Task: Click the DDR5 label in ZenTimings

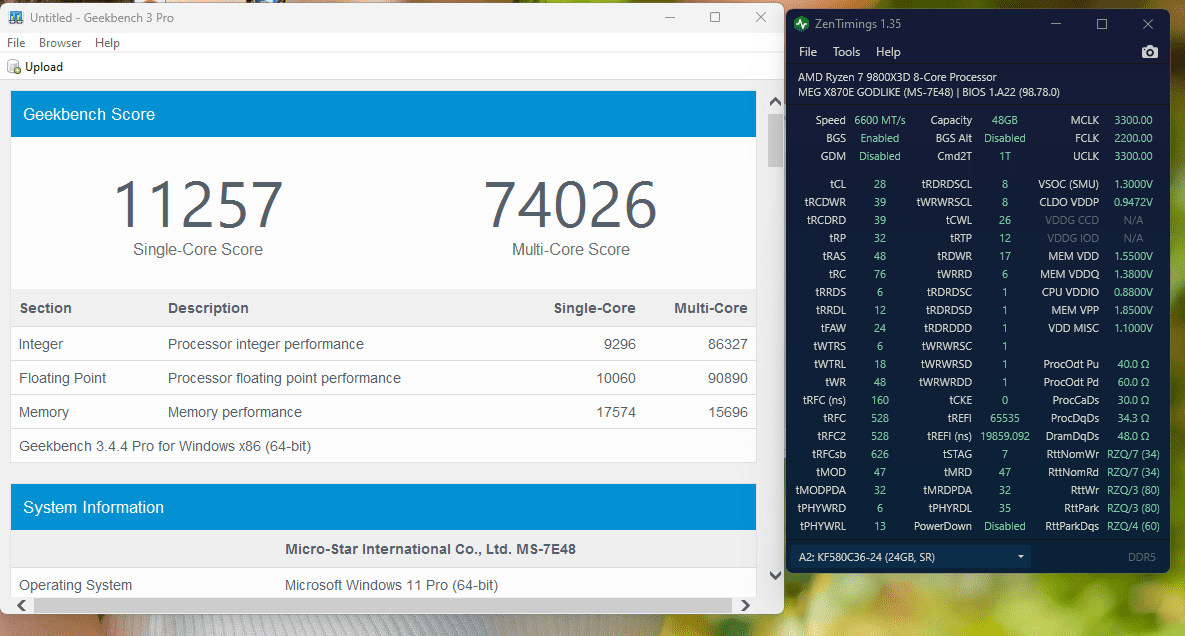Action: click(x=1141, y=557)
